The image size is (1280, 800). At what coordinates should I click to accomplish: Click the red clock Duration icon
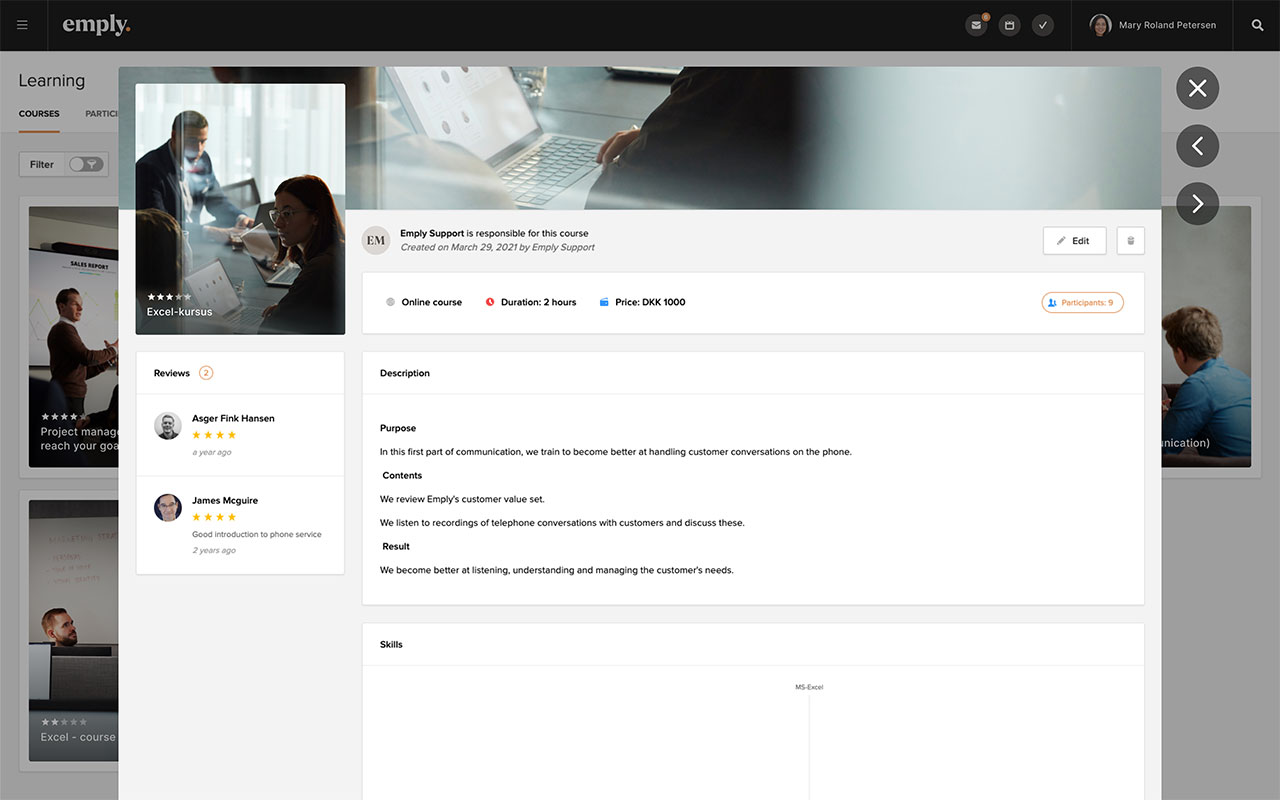(x=490, y=302)
